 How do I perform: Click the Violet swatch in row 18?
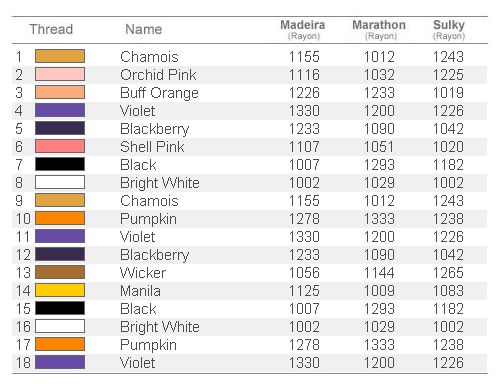click(x=60, y=362)
